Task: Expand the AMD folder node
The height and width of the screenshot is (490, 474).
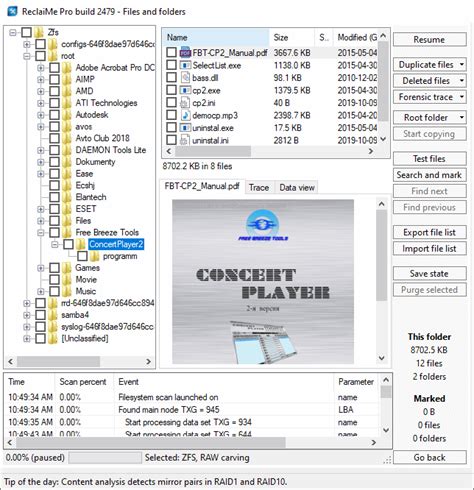Action: coord(41,91)
